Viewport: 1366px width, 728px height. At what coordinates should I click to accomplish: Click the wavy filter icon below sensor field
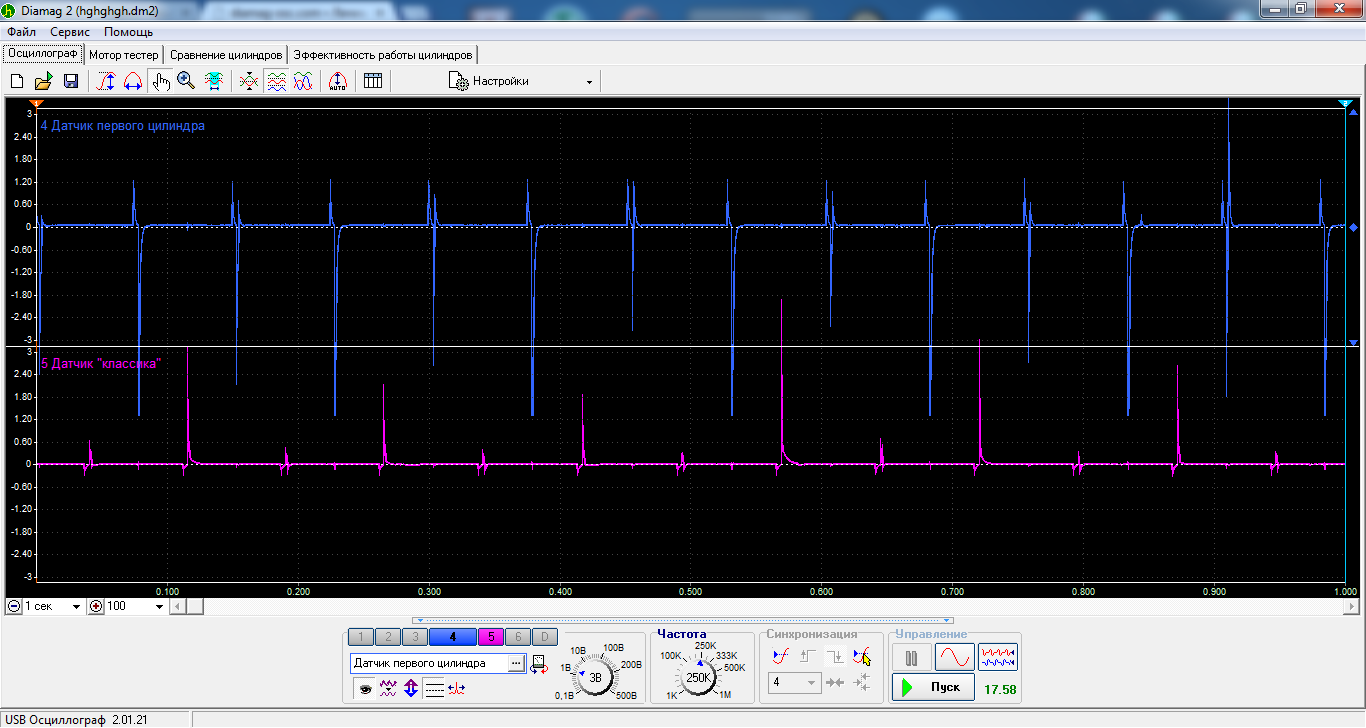[x=389, y=688]
